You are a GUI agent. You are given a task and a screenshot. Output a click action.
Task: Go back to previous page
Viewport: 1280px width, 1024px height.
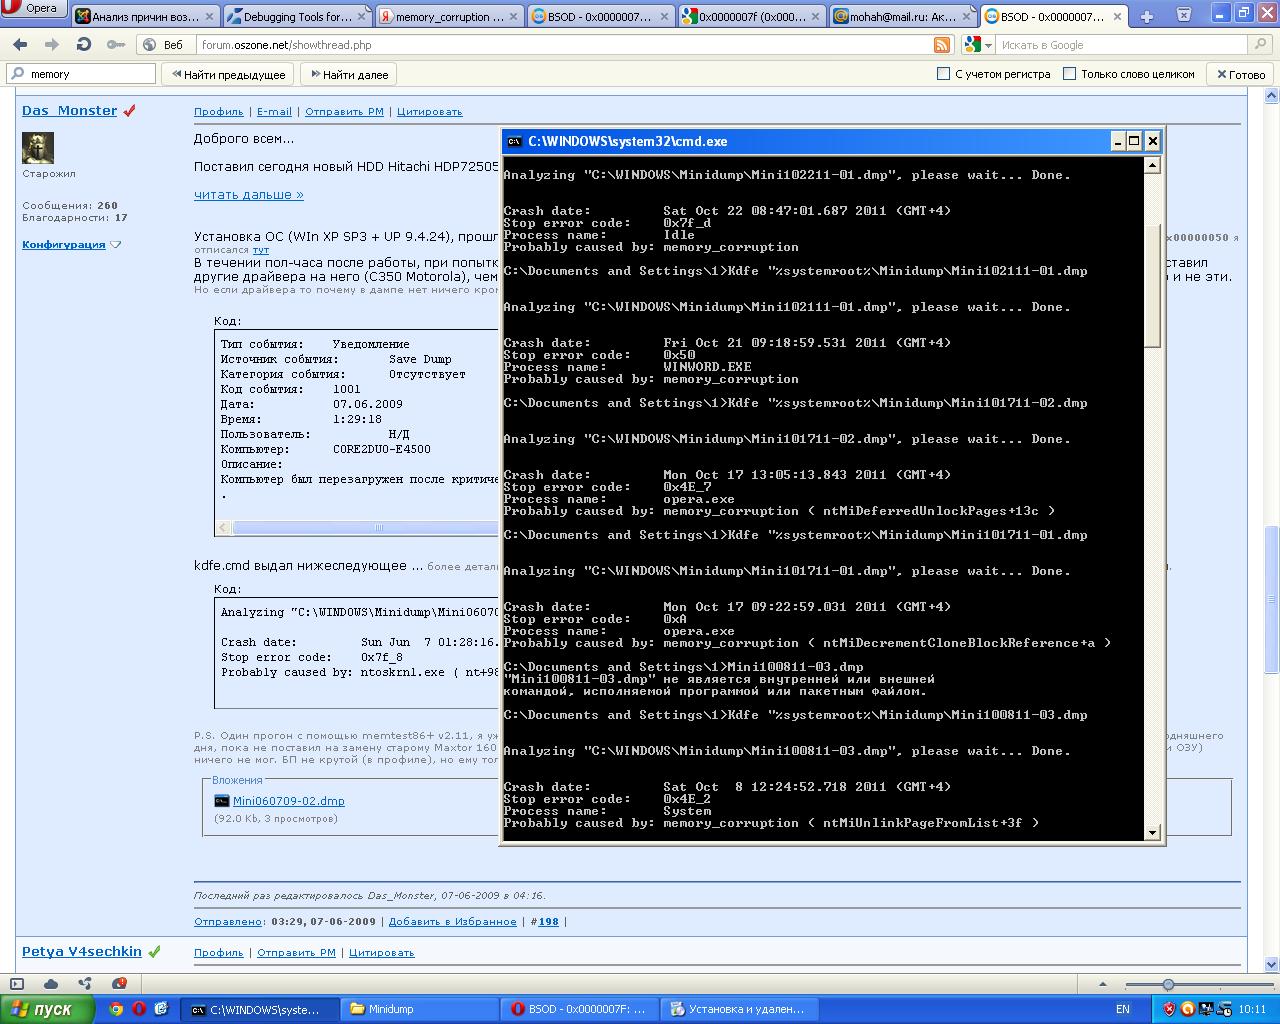pos(20,45)
